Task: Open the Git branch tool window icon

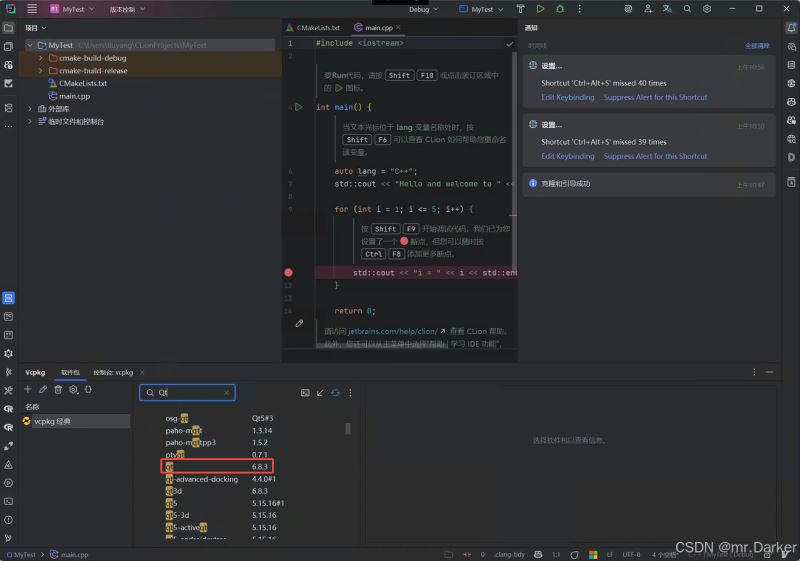Action: click(x=9, y=538)
